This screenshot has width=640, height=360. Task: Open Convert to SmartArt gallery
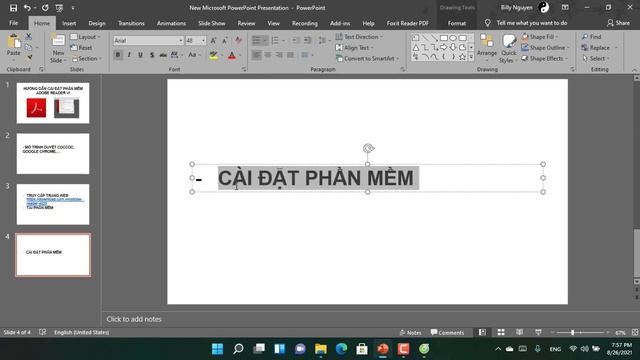pyautogui.click(x=367, y=58)
